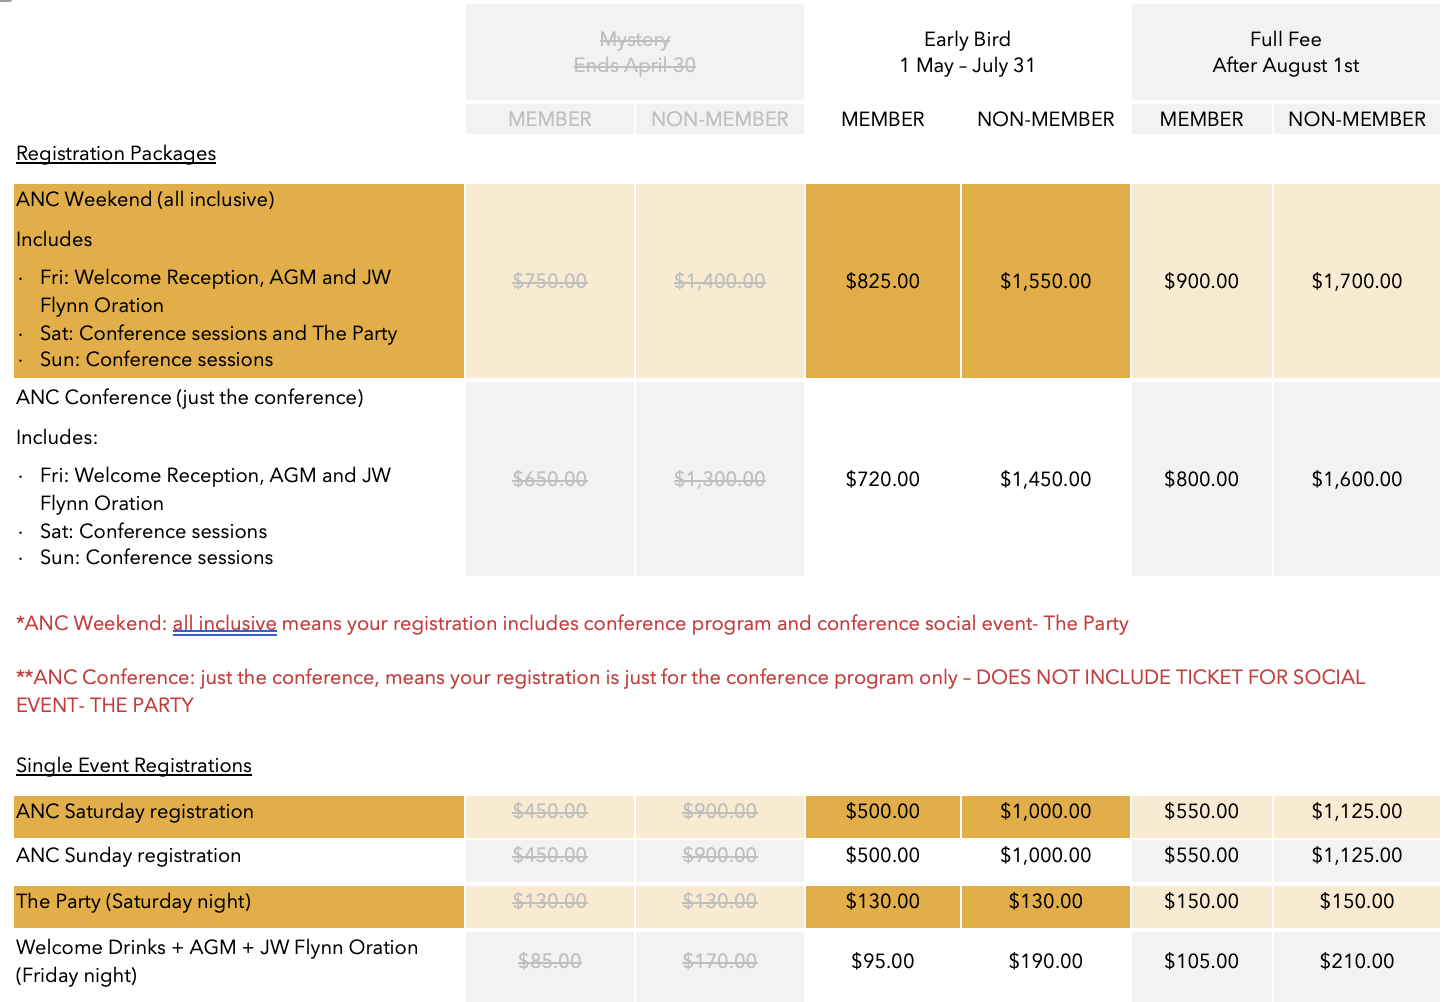Viewport: 1442px width, 1002px height.
Task: Select the ANC Conference full fee $800.00 cell
Action: (1201, 480)
